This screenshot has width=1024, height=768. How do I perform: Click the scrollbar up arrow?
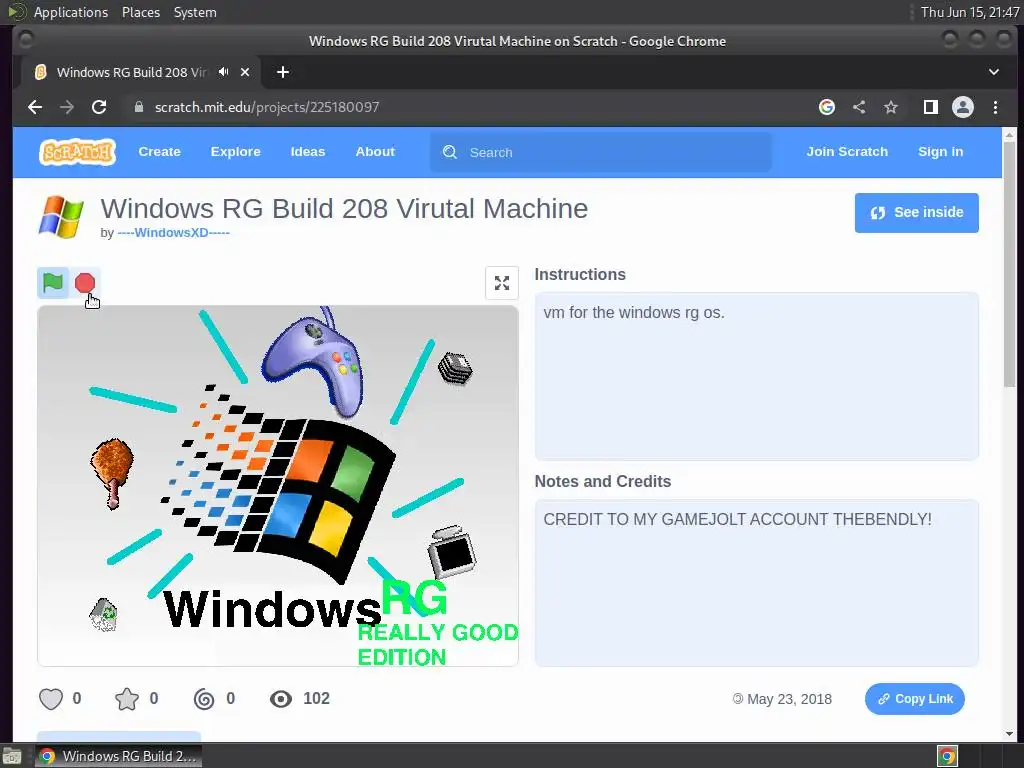pos(1009,135)
